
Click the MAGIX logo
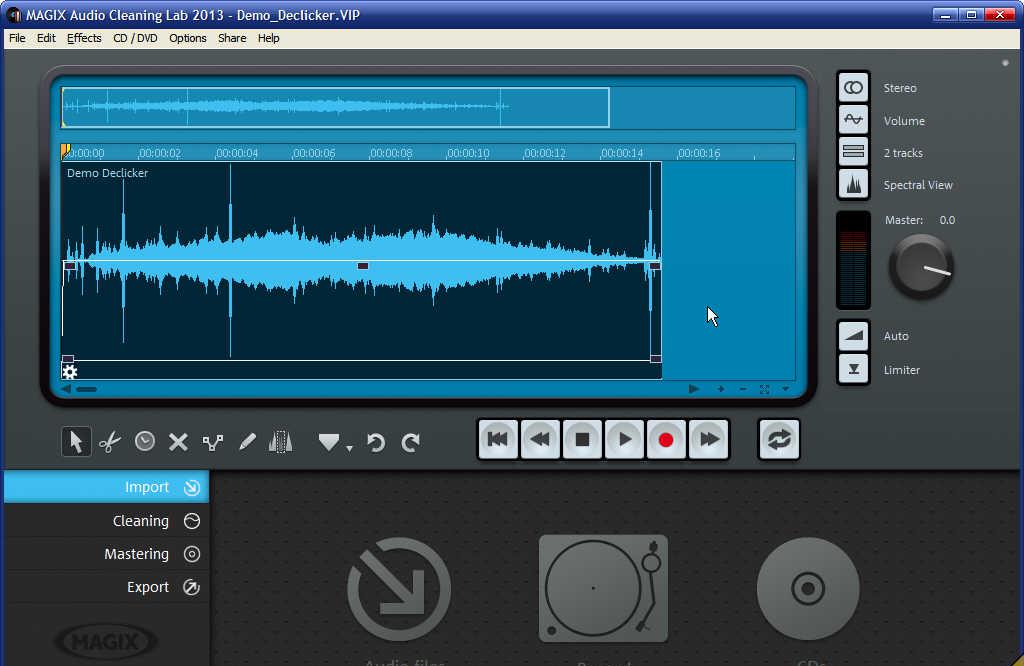(105, 642)
